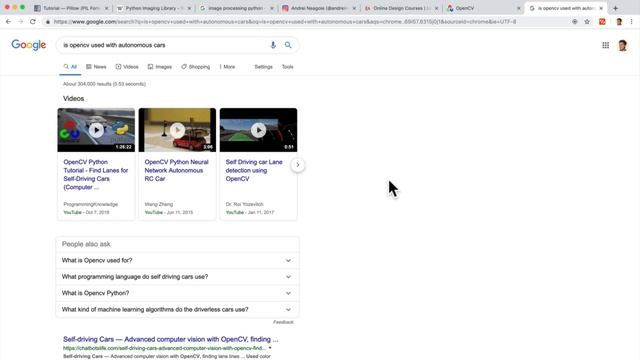
Task: Open the red extension icon in toolbar
Action: click(x=602, y=22)
